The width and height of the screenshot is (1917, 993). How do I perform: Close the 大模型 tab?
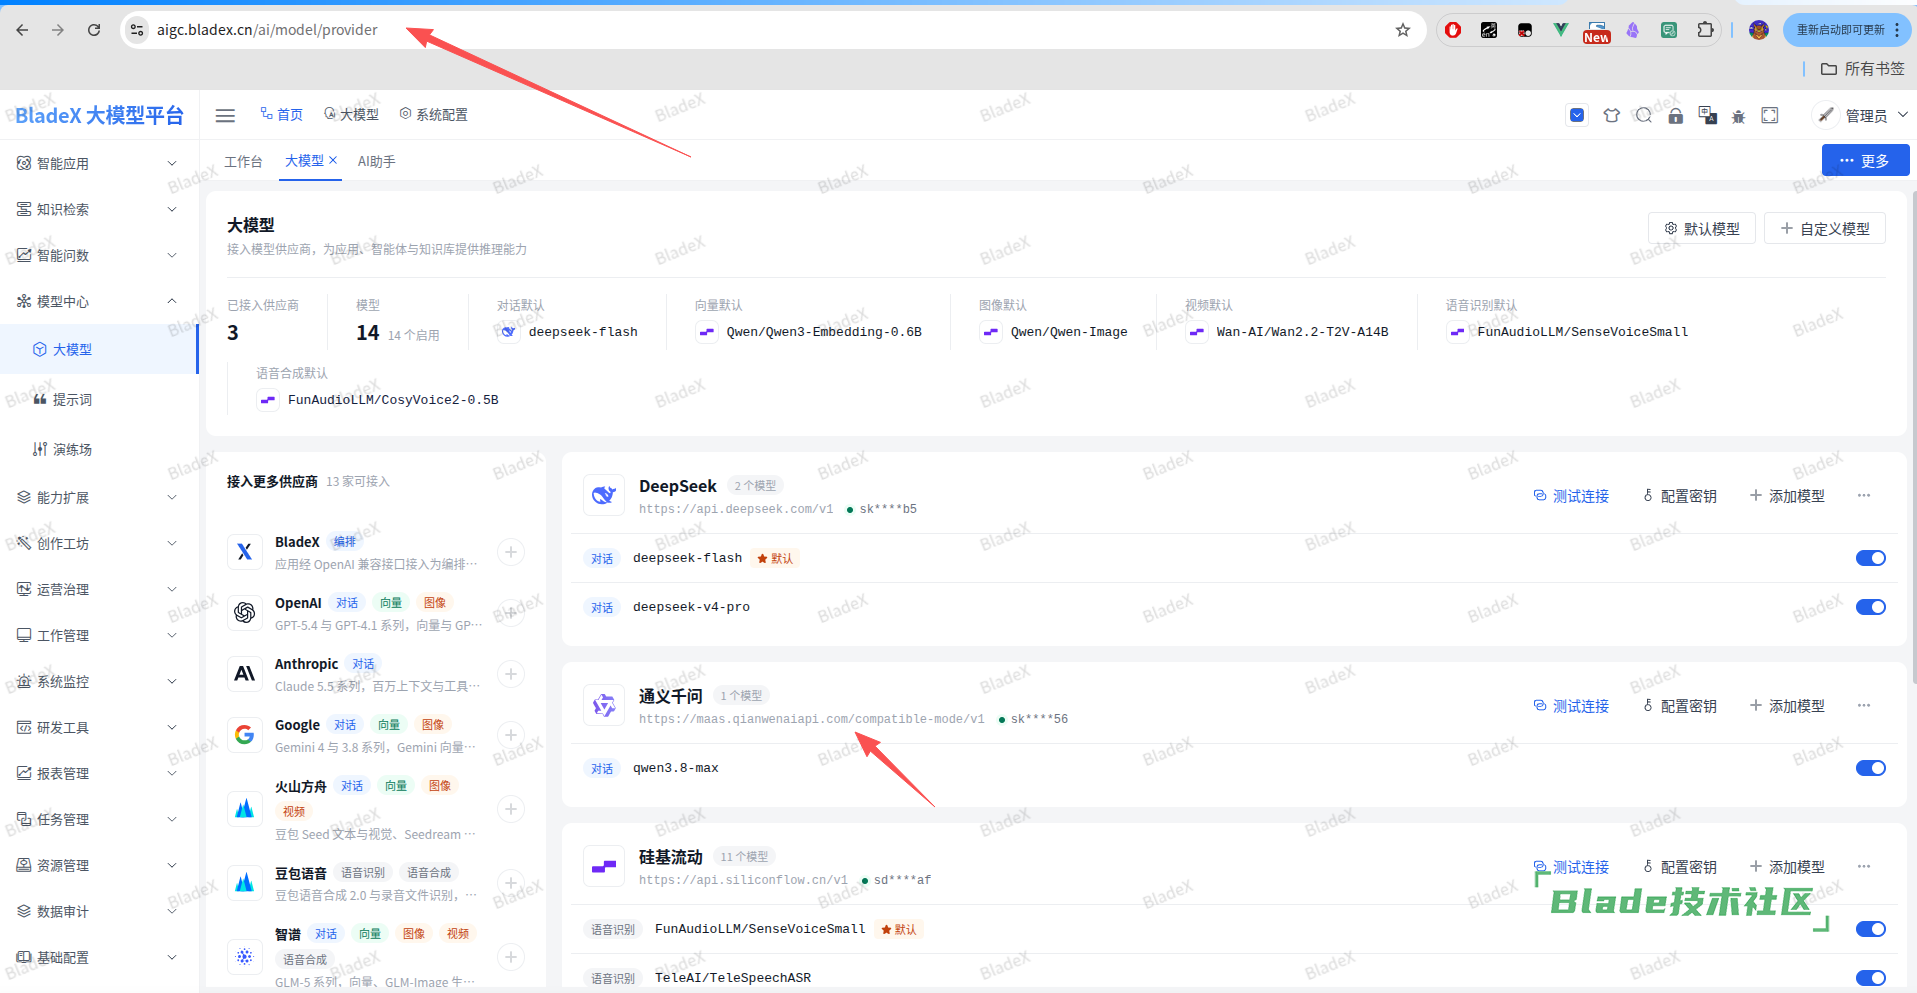coord(333,160)
